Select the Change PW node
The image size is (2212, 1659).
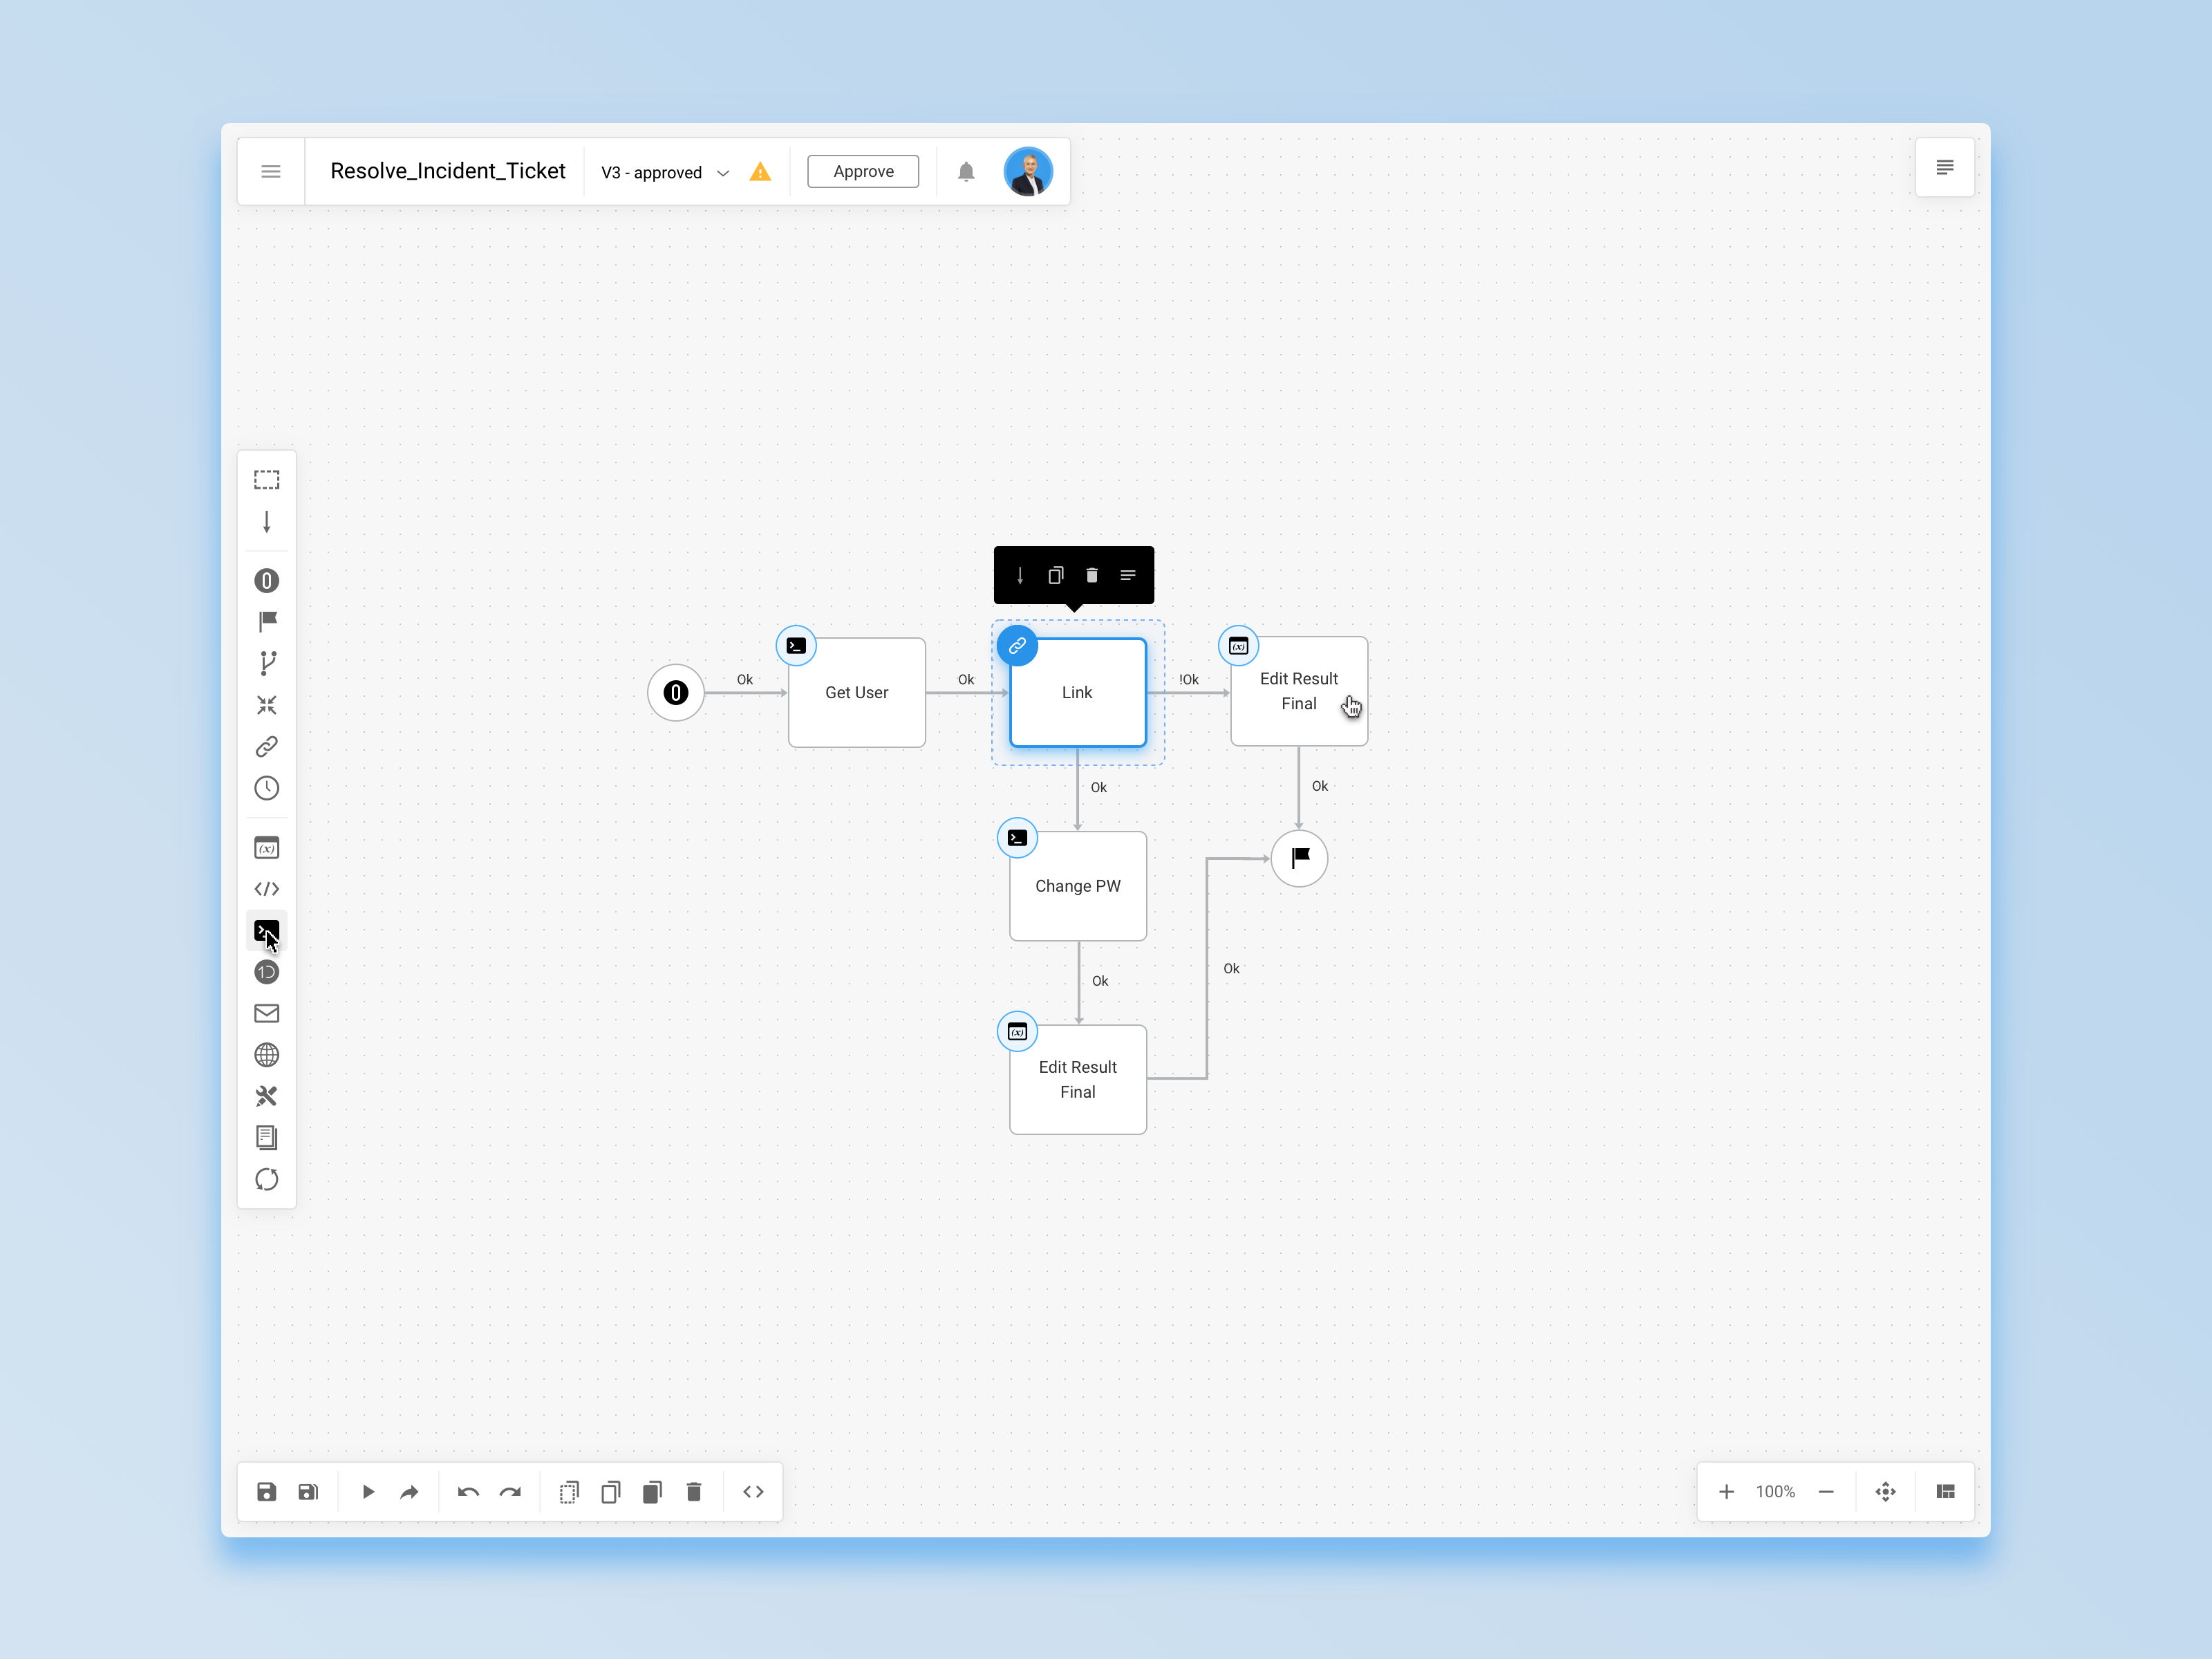(x=1078, y=886)
